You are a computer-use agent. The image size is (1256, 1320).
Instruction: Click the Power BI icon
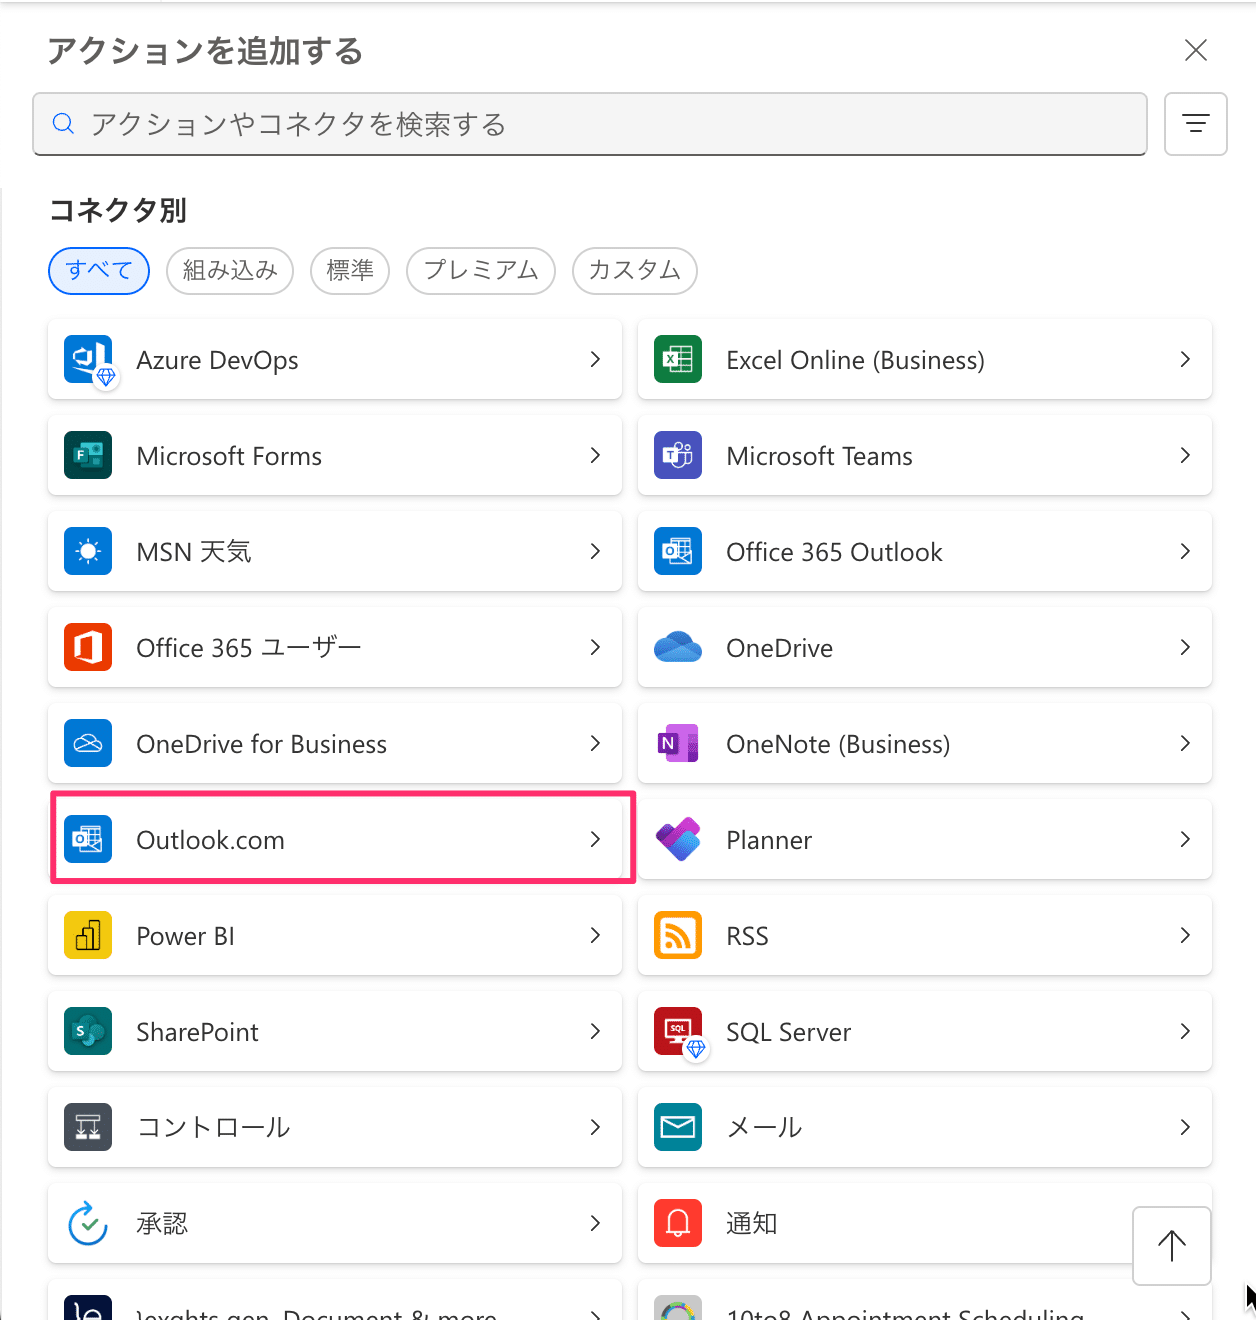point(88,936)
